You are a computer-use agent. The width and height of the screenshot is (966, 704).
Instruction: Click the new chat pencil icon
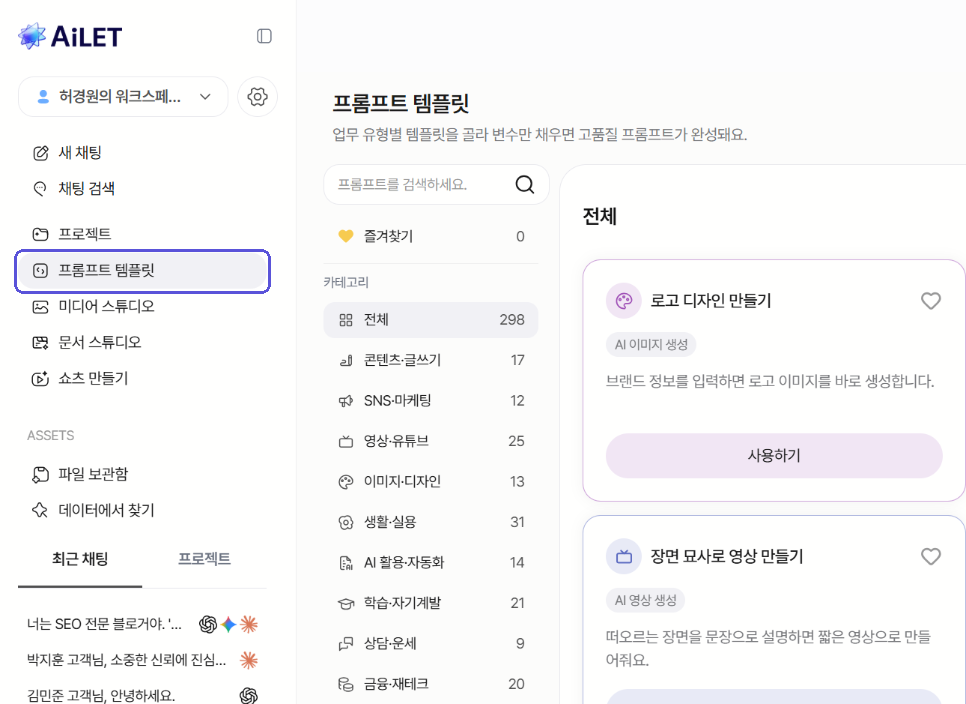click(41, 153)
